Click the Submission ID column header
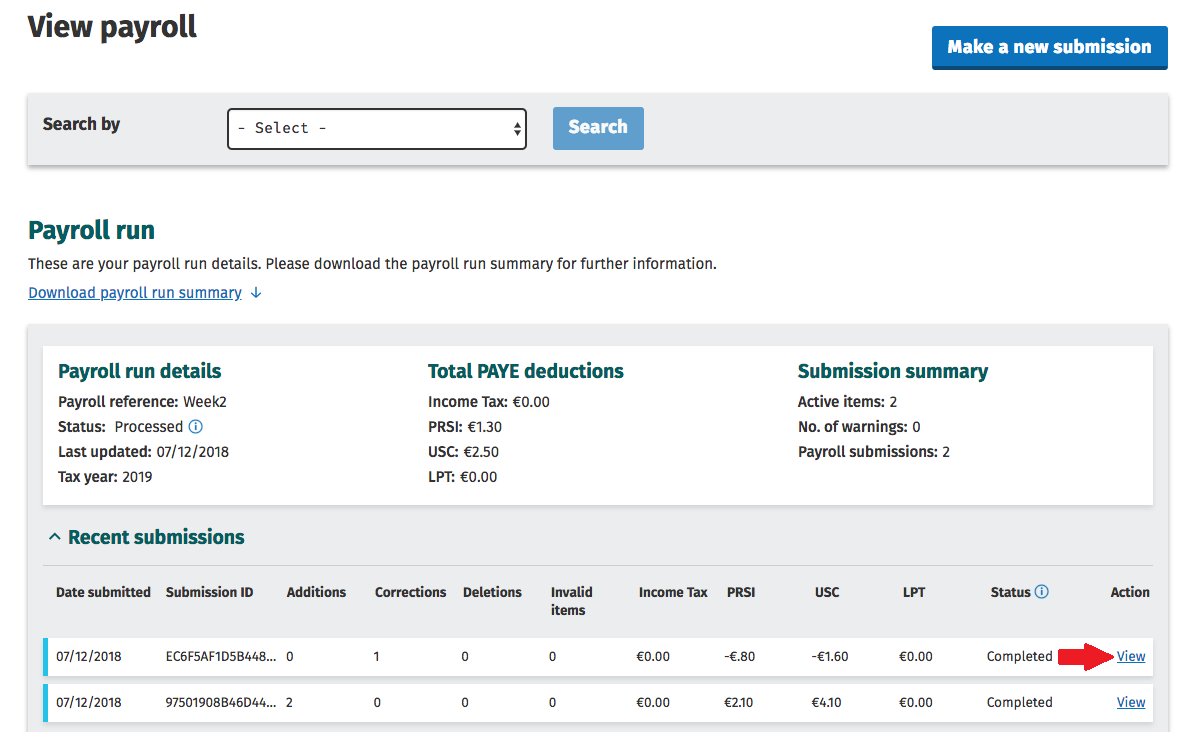The height and width of the screenshot is (732, 1195). 210,592
